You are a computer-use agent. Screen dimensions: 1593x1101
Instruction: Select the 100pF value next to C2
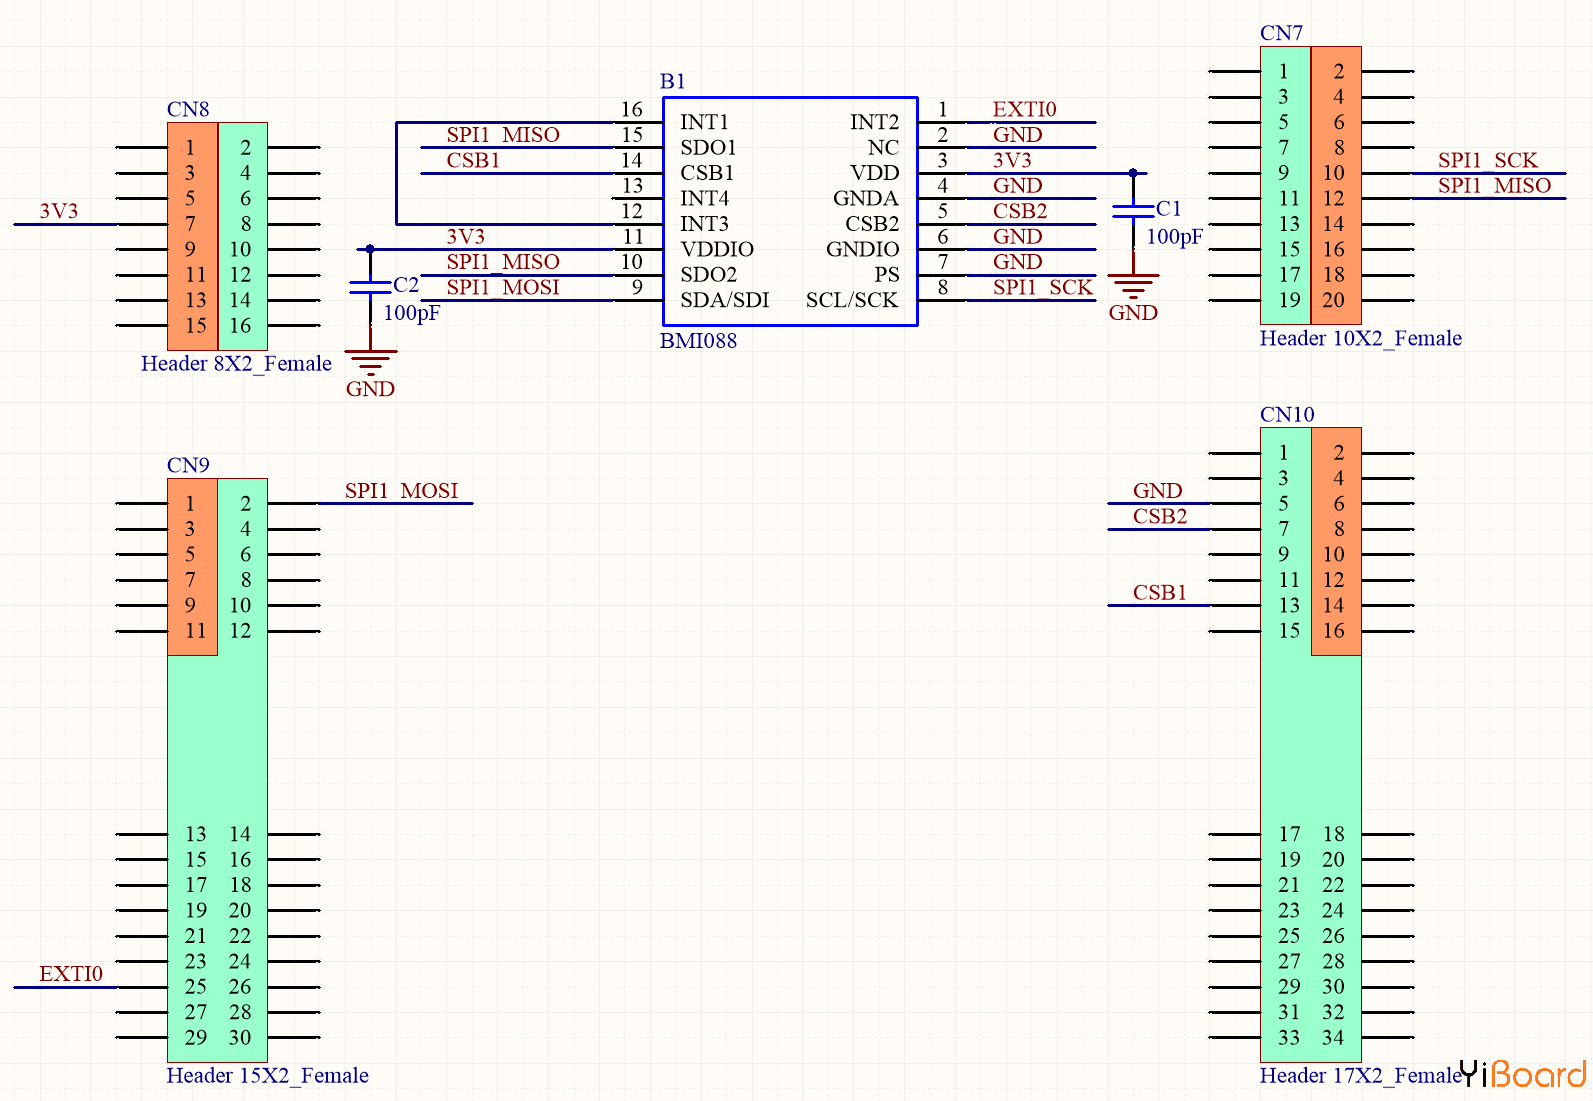coord(412,313)
